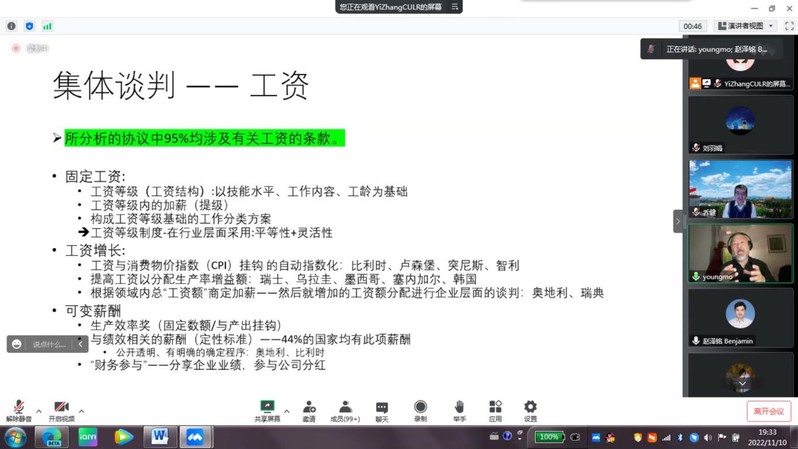Open meeting 设置 settings gear
This screenshot has width=798, height=449.
pyautogui.click(x=530, y=408)
